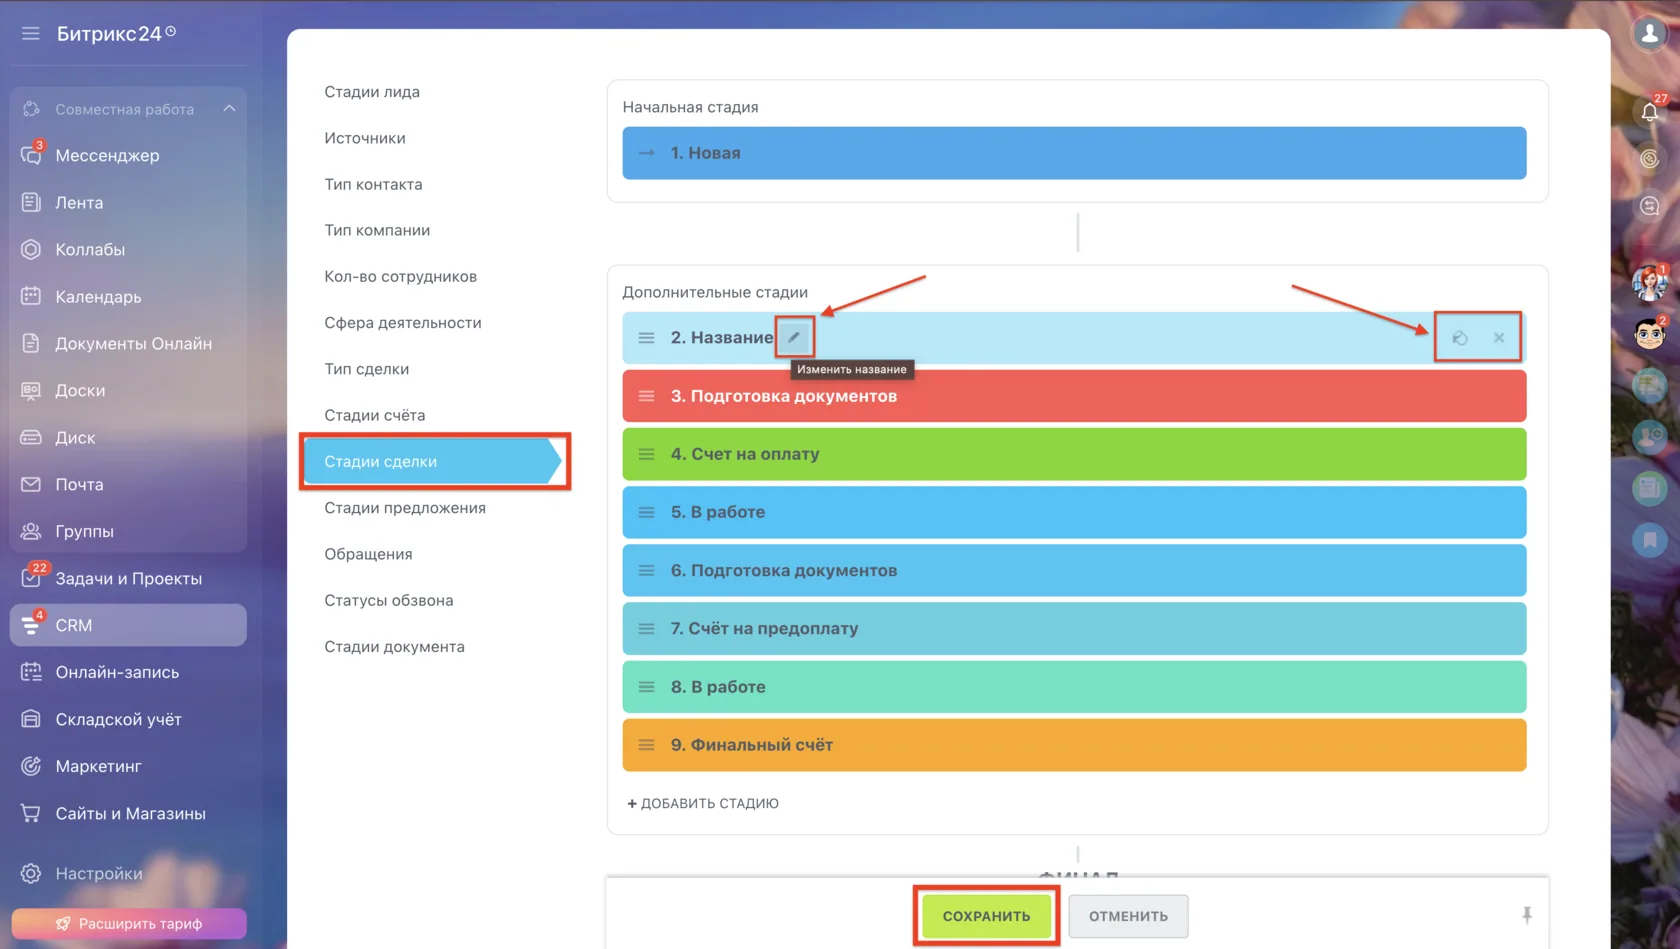Click the green Сохранить button
This screenshot has height=949, width=1680.
[986, 916]
